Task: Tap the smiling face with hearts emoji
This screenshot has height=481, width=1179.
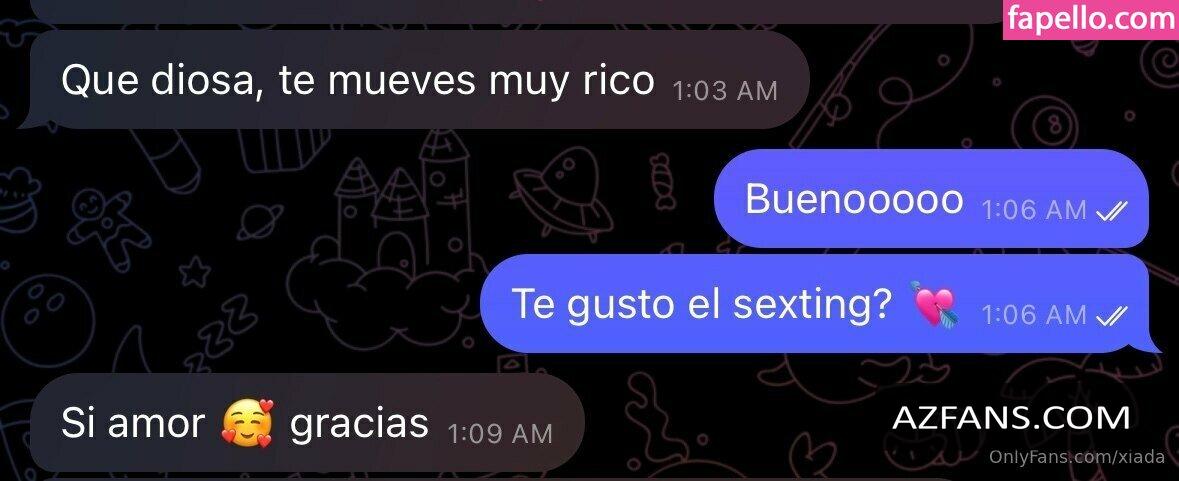Action: [247, 422]
